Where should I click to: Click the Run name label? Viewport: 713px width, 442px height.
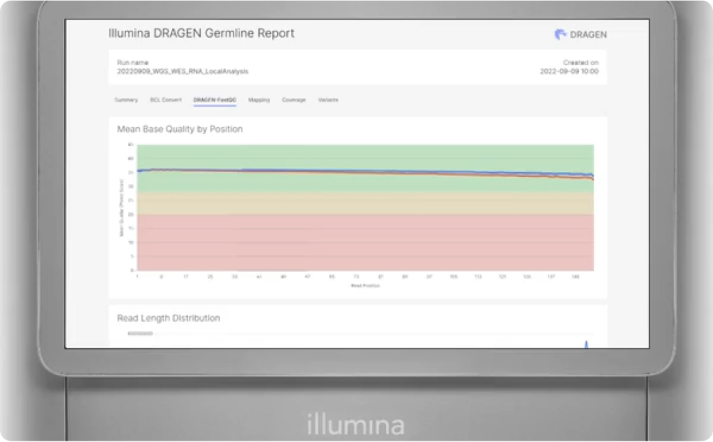click(131, 62)
